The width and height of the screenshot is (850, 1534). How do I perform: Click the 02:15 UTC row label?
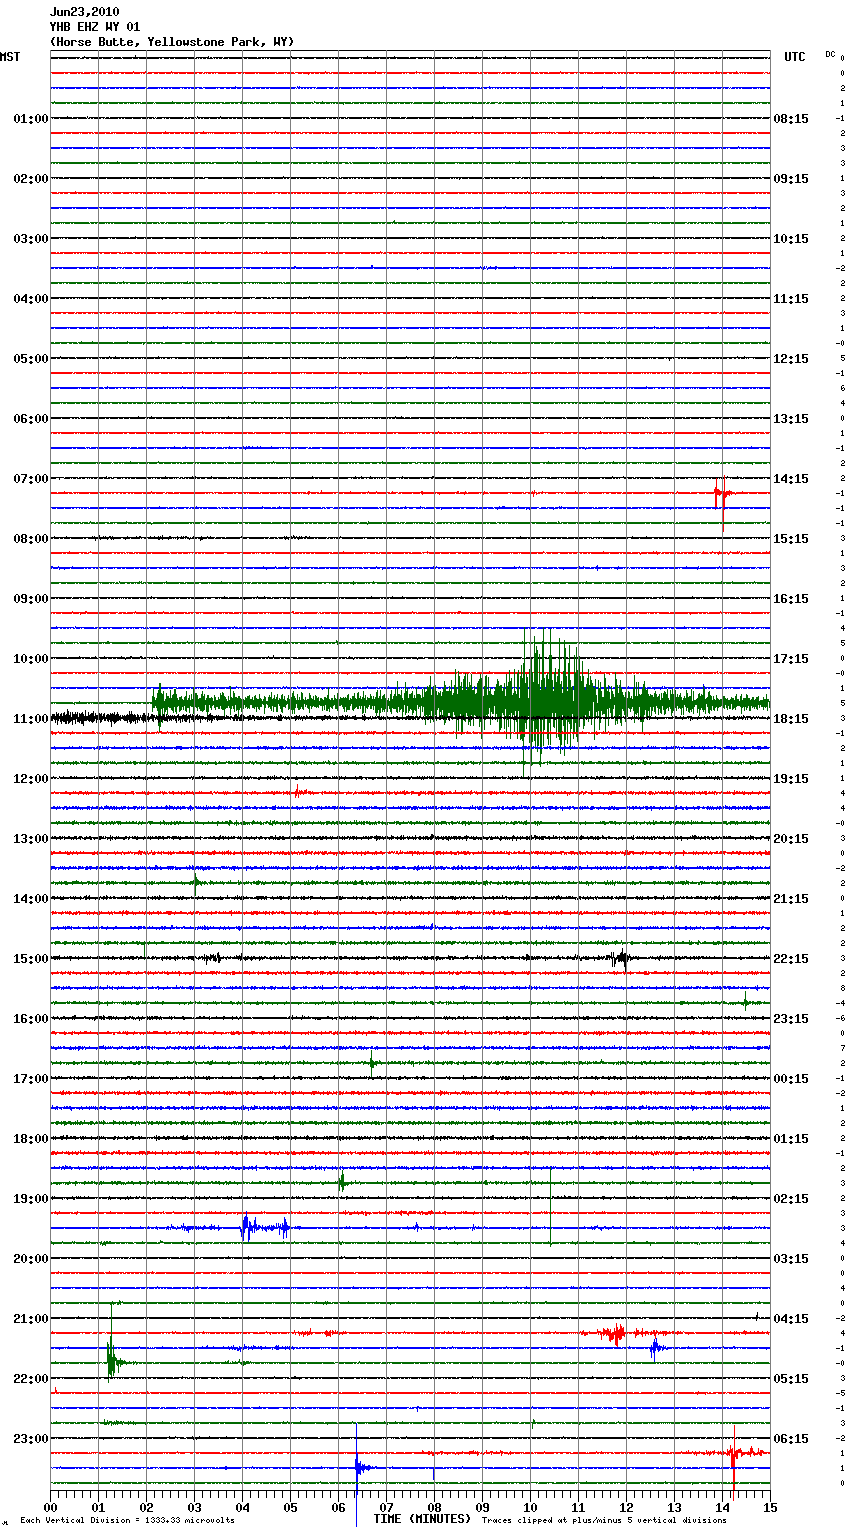(x=791, y=1199)
